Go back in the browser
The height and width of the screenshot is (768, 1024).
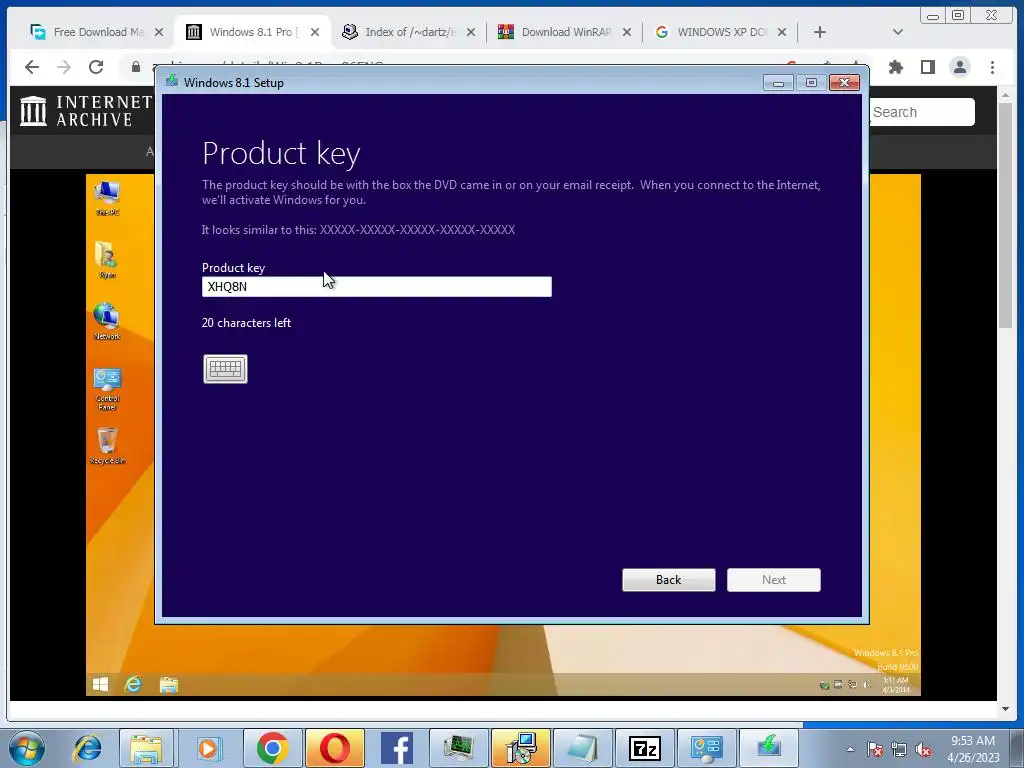pyautogui.click(x=32, y=67)
